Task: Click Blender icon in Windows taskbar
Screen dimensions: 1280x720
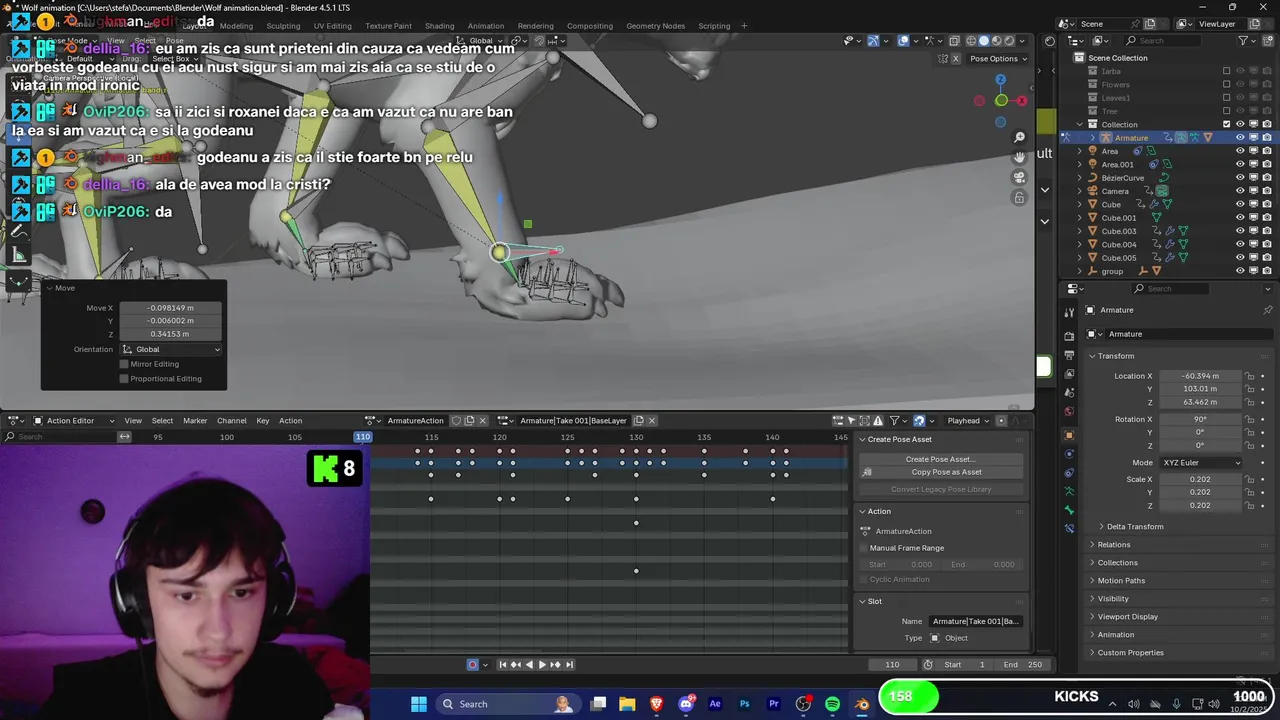Action: (862, 704)
